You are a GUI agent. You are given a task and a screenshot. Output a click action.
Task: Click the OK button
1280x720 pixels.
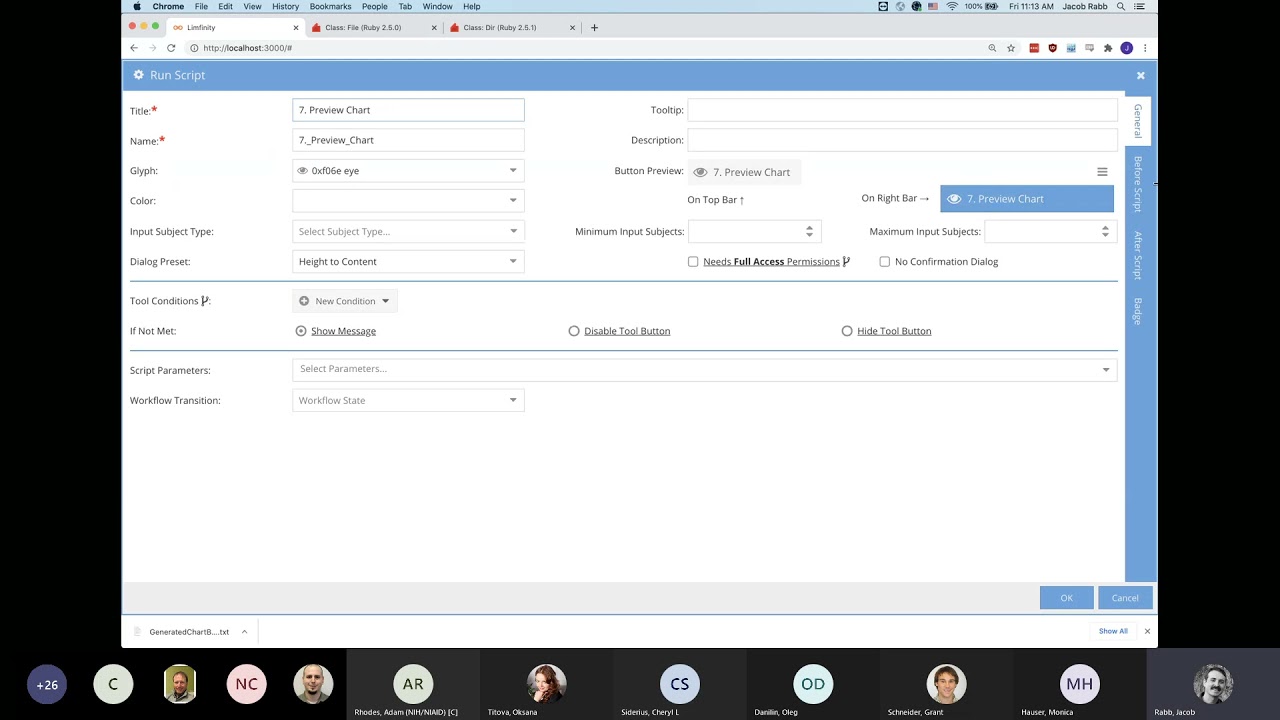click(x=1066, y=598)
